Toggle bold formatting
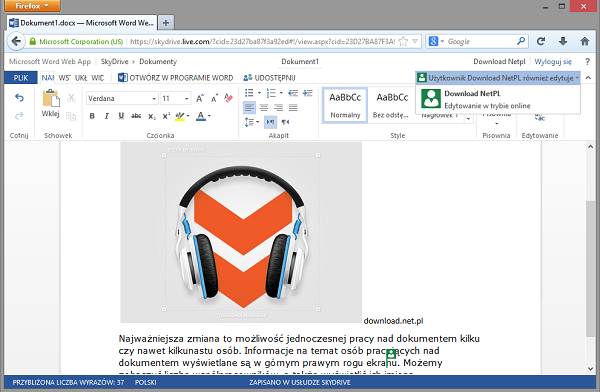 point(92,116)
